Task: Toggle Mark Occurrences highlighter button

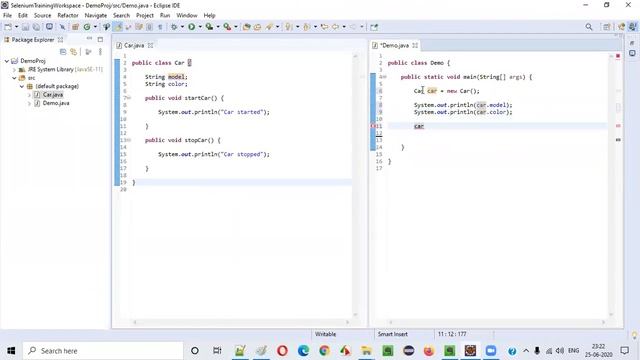Action: coord(118,27)
